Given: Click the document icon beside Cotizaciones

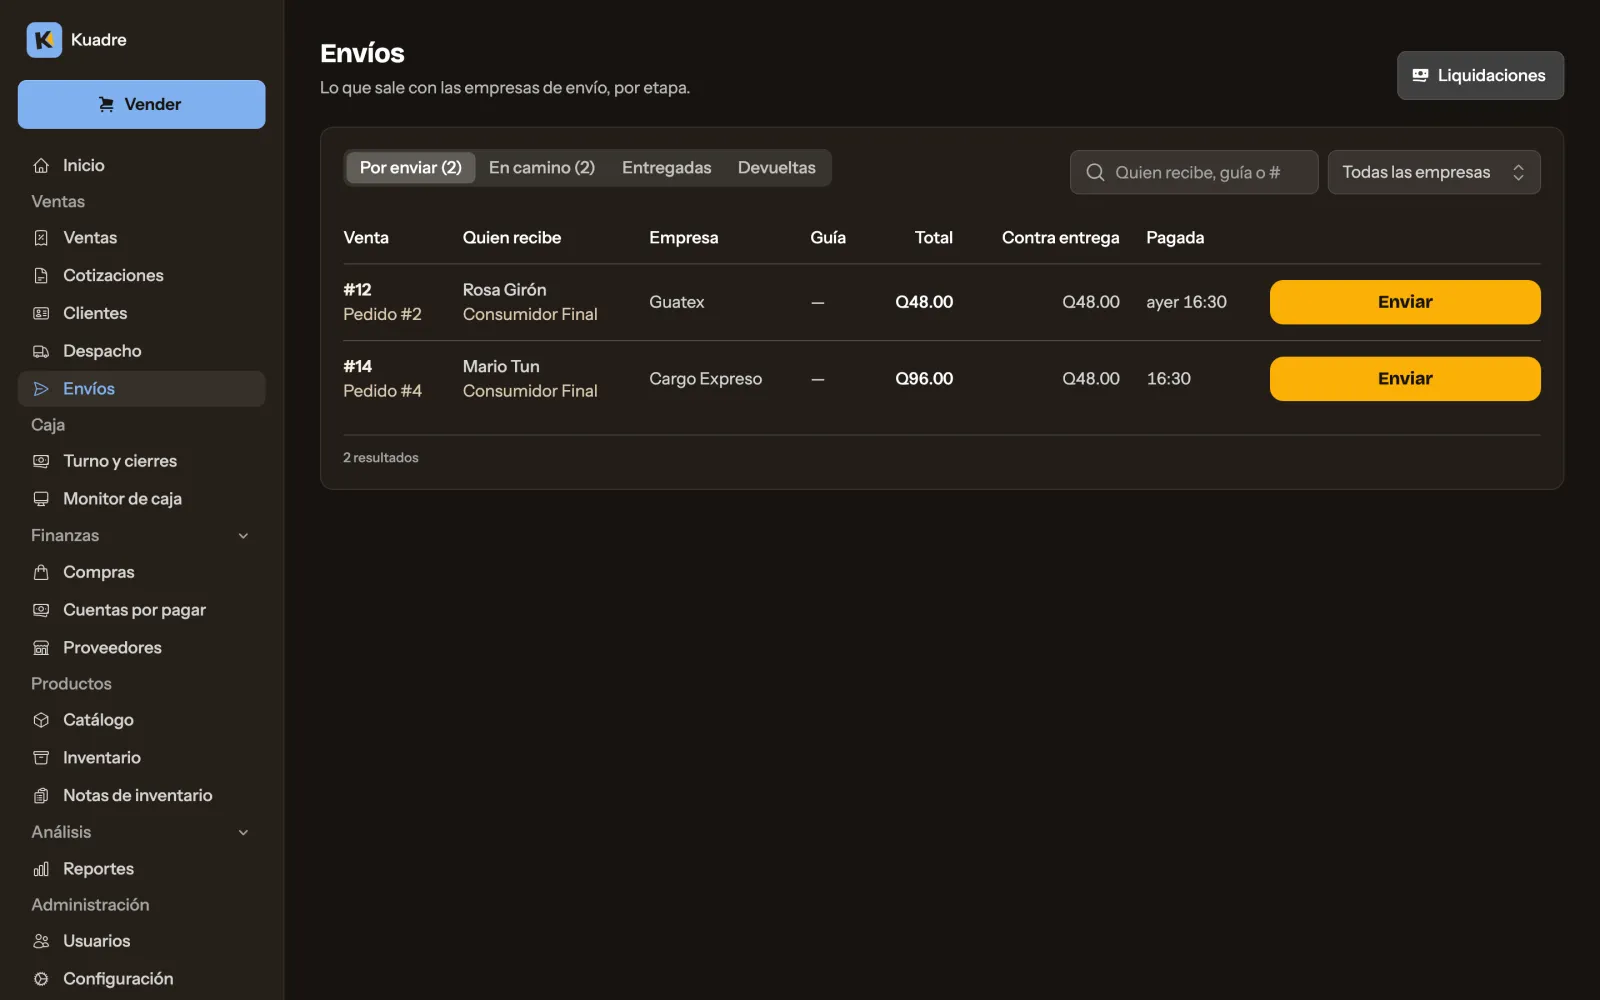Looking at the screenshot, I should click(x=41, y=275).
